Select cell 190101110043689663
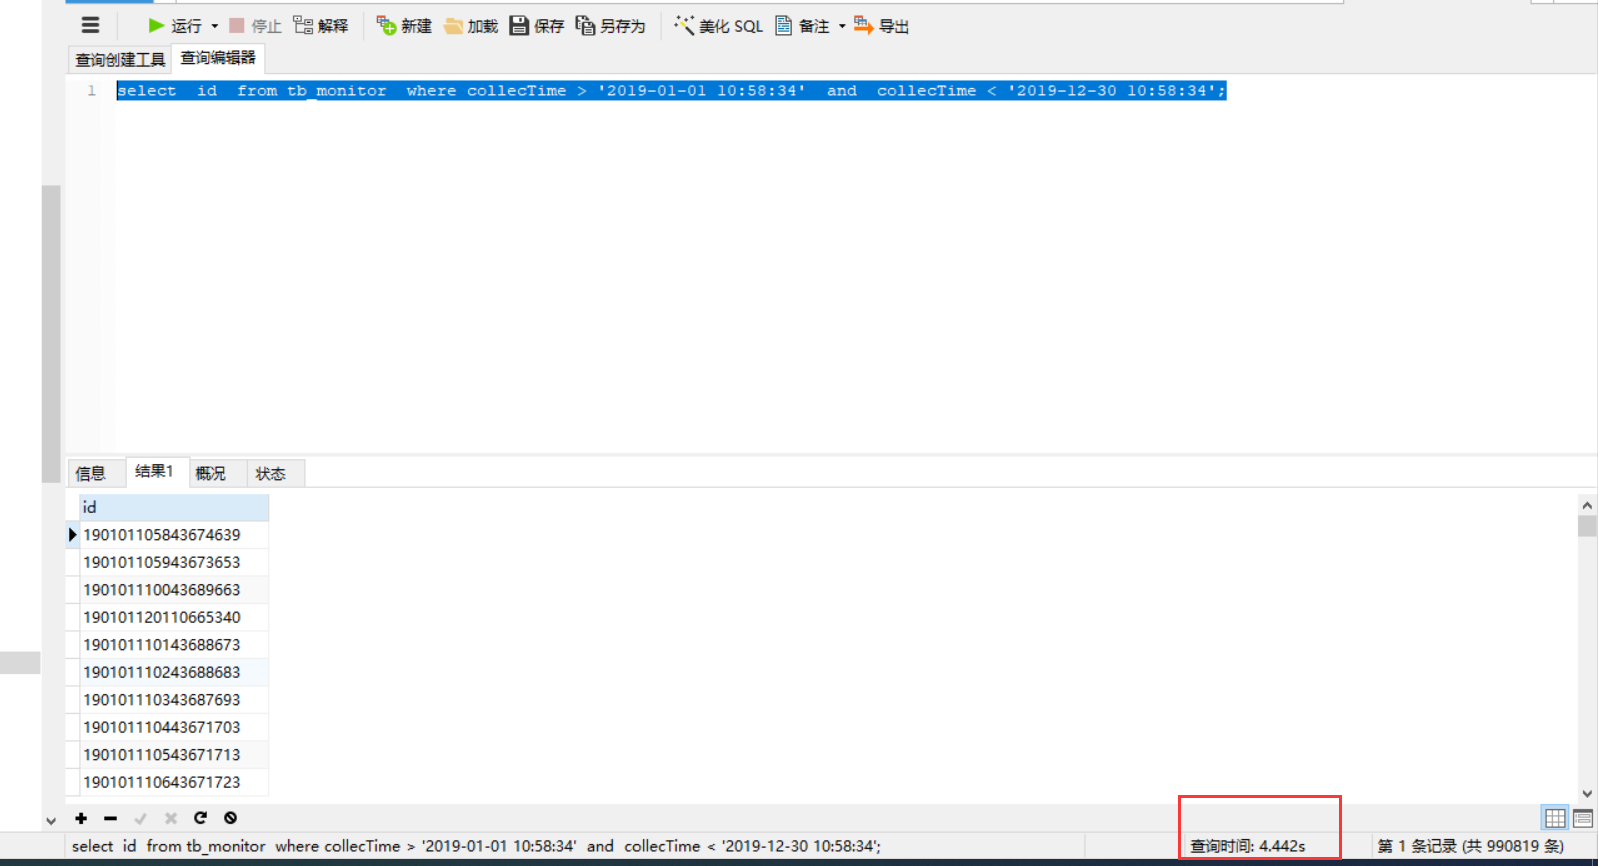Screen dimensions: 1598x866 click(174, 590)
